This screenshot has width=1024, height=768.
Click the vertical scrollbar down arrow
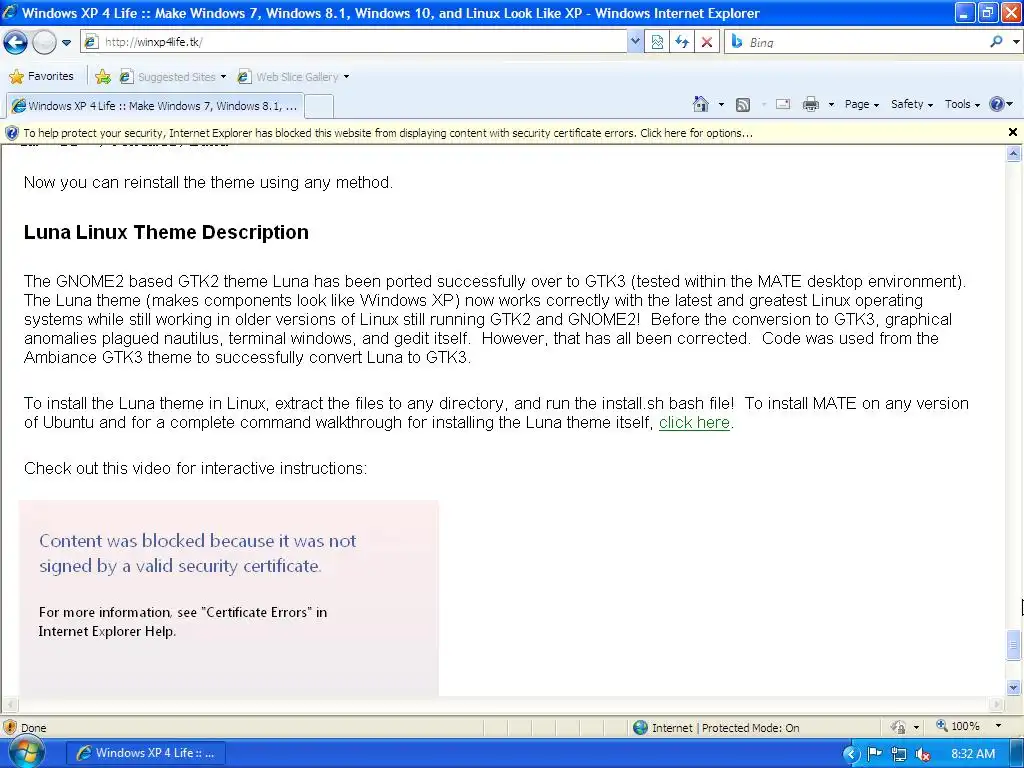tap(1014, 687)
